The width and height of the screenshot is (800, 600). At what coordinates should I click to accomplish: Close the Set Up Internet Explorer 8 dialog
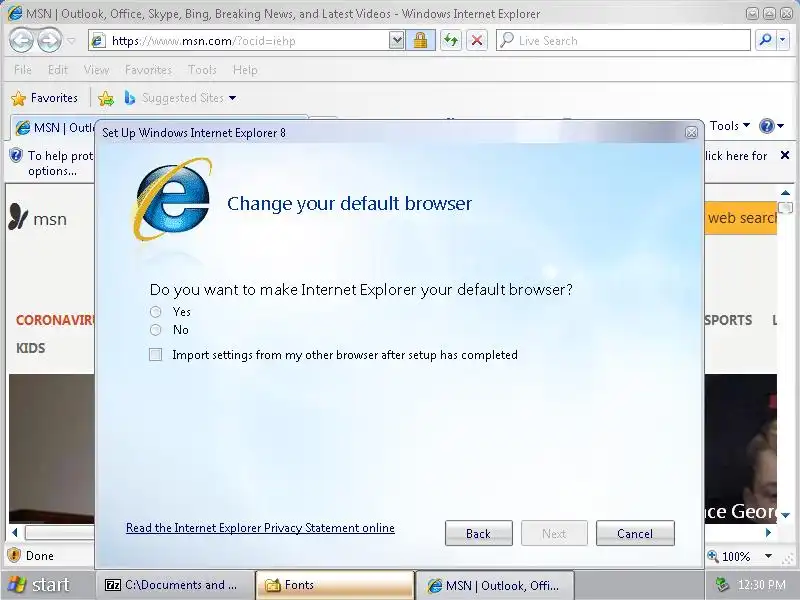pyautogui.click(x=691, y=133)
